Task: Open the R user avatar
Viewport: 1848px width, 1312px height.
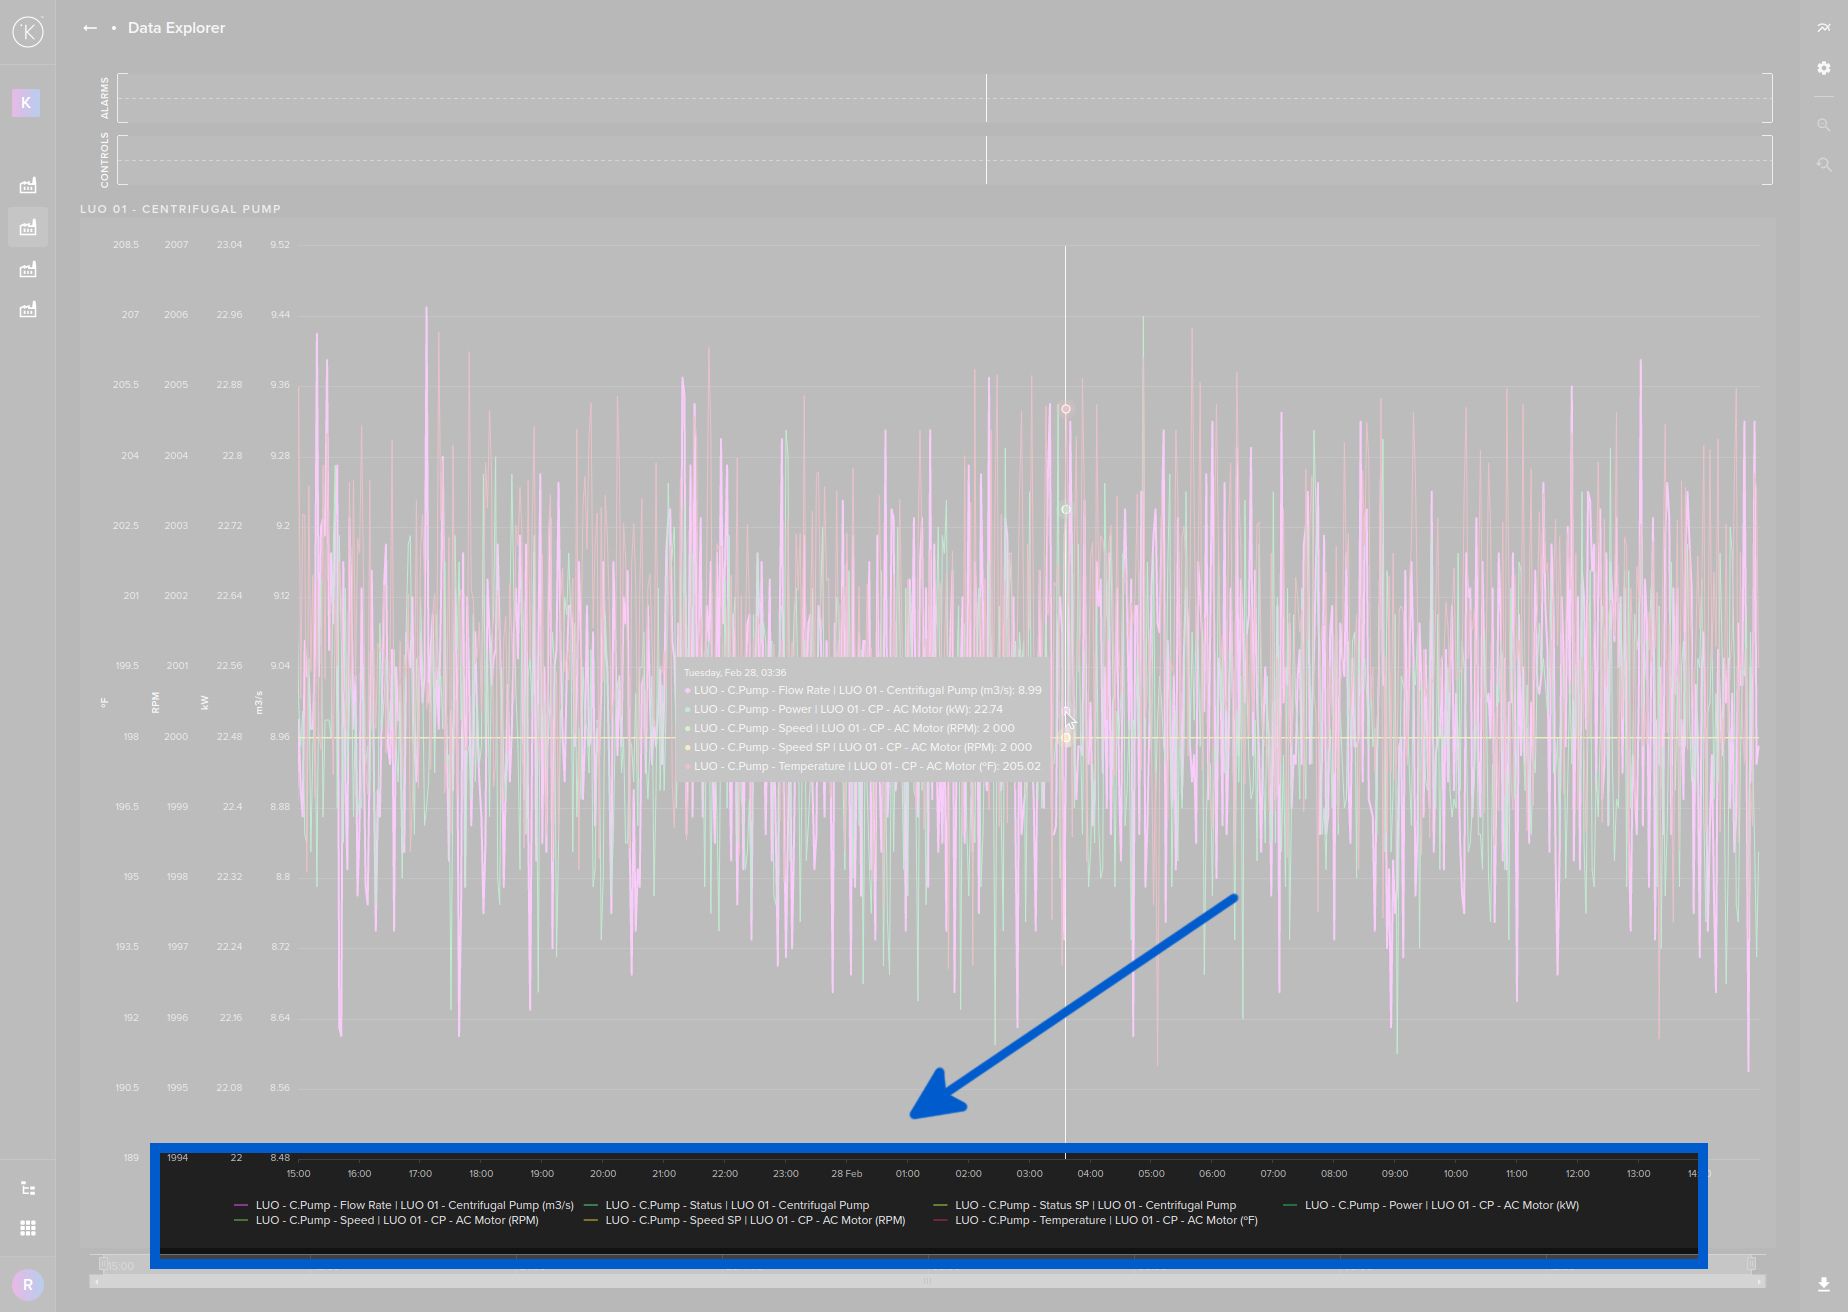Action: (28, 1284)
